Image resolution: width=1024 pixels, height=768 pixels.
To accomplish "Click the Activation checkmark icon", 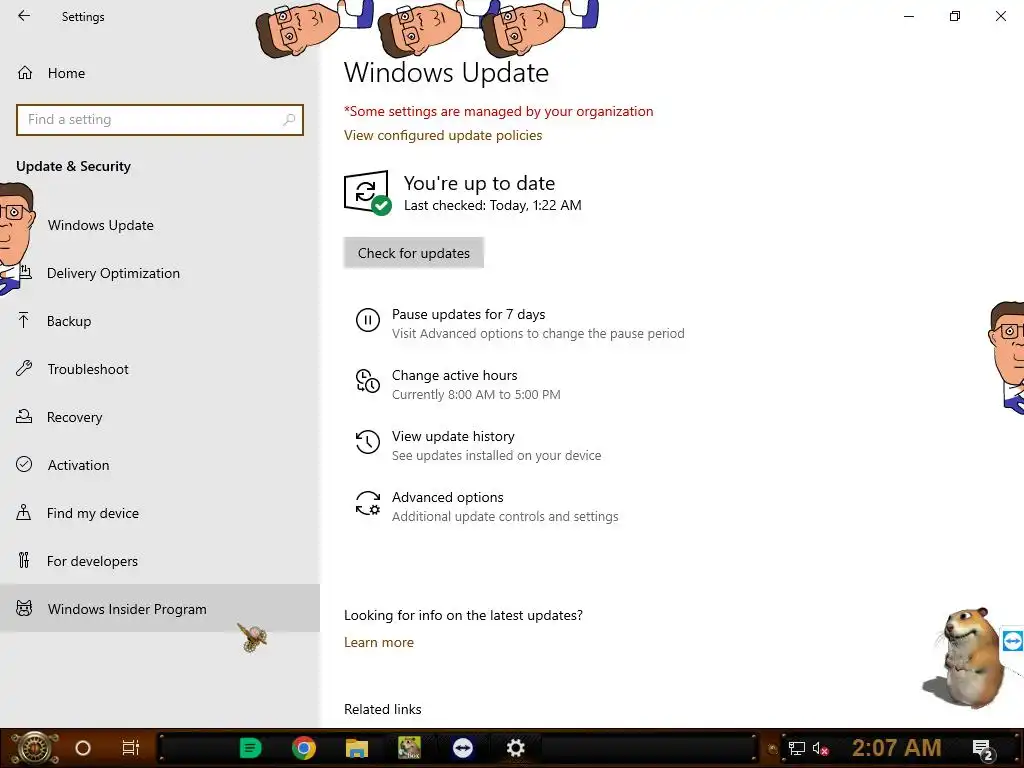I will [x=24, y=464].
